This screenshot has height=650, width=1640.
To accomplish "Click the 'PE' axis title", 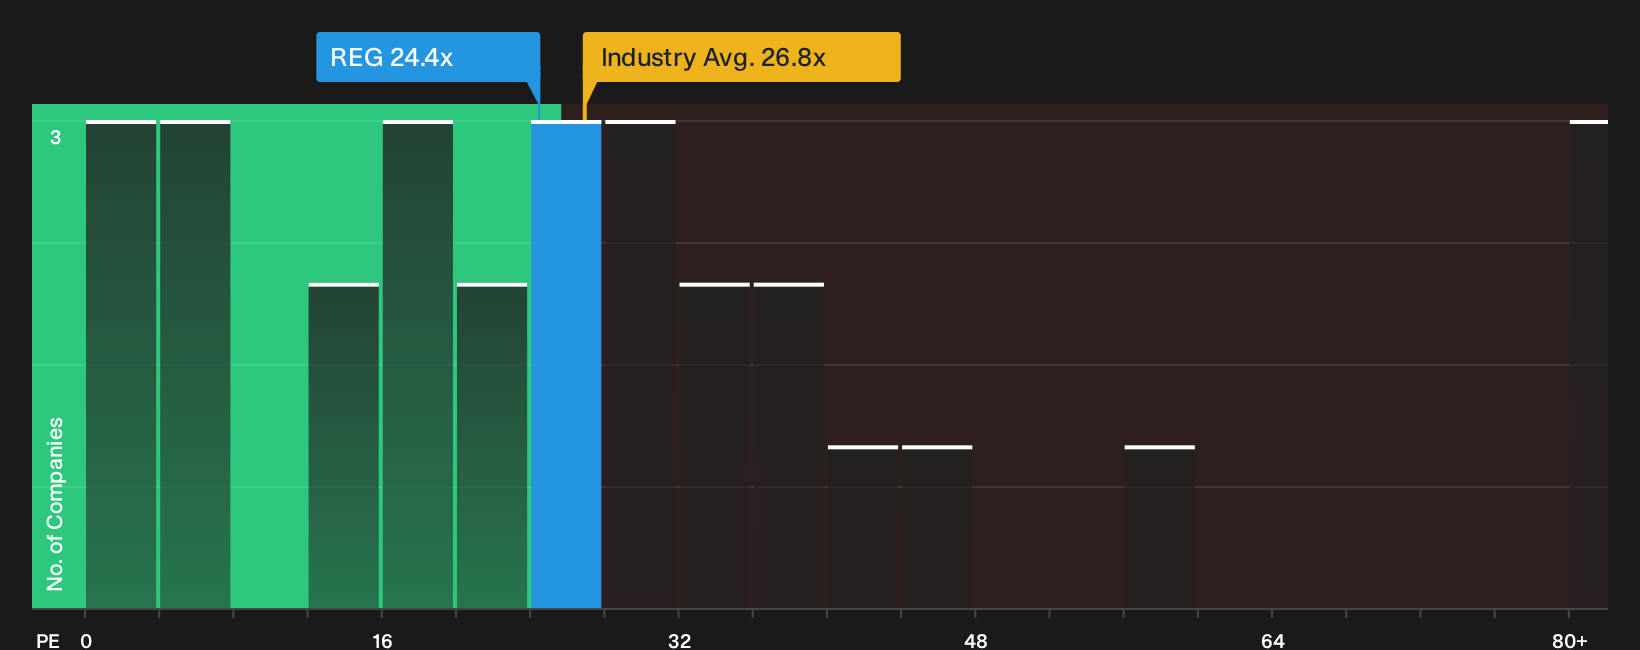I will click(x=48, y=640).
